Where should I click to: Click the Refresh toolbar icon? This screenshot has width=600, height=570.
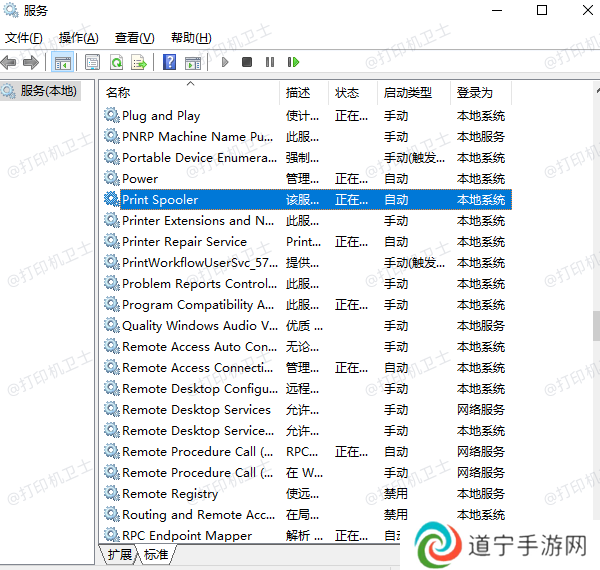(116, 62)
